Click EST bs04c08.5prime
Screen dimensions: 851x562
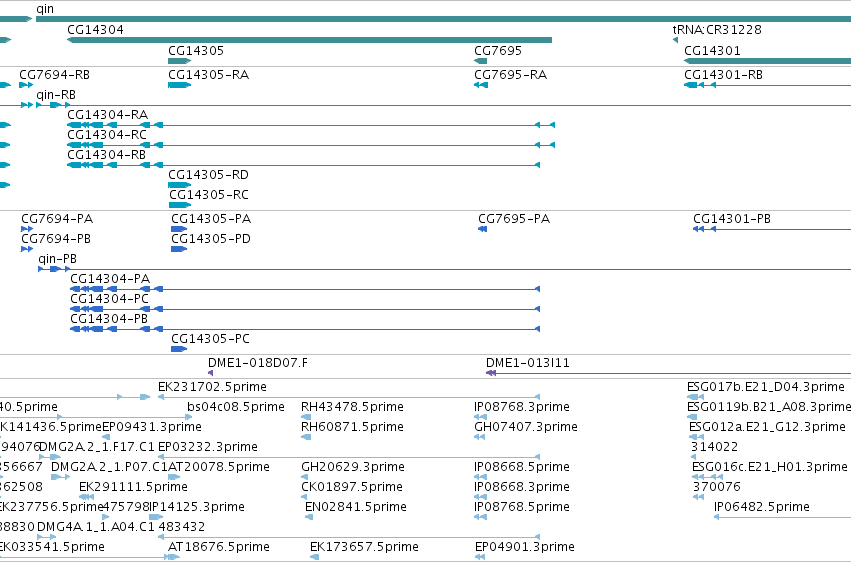pos(236,407)
